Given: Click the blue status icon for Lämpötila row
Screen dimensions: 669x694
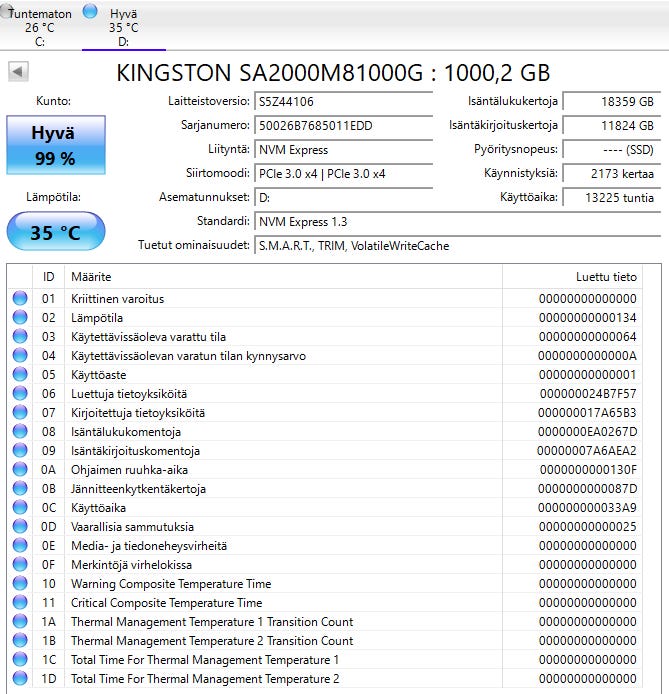Looking at the screenshot, I should 20,317.
